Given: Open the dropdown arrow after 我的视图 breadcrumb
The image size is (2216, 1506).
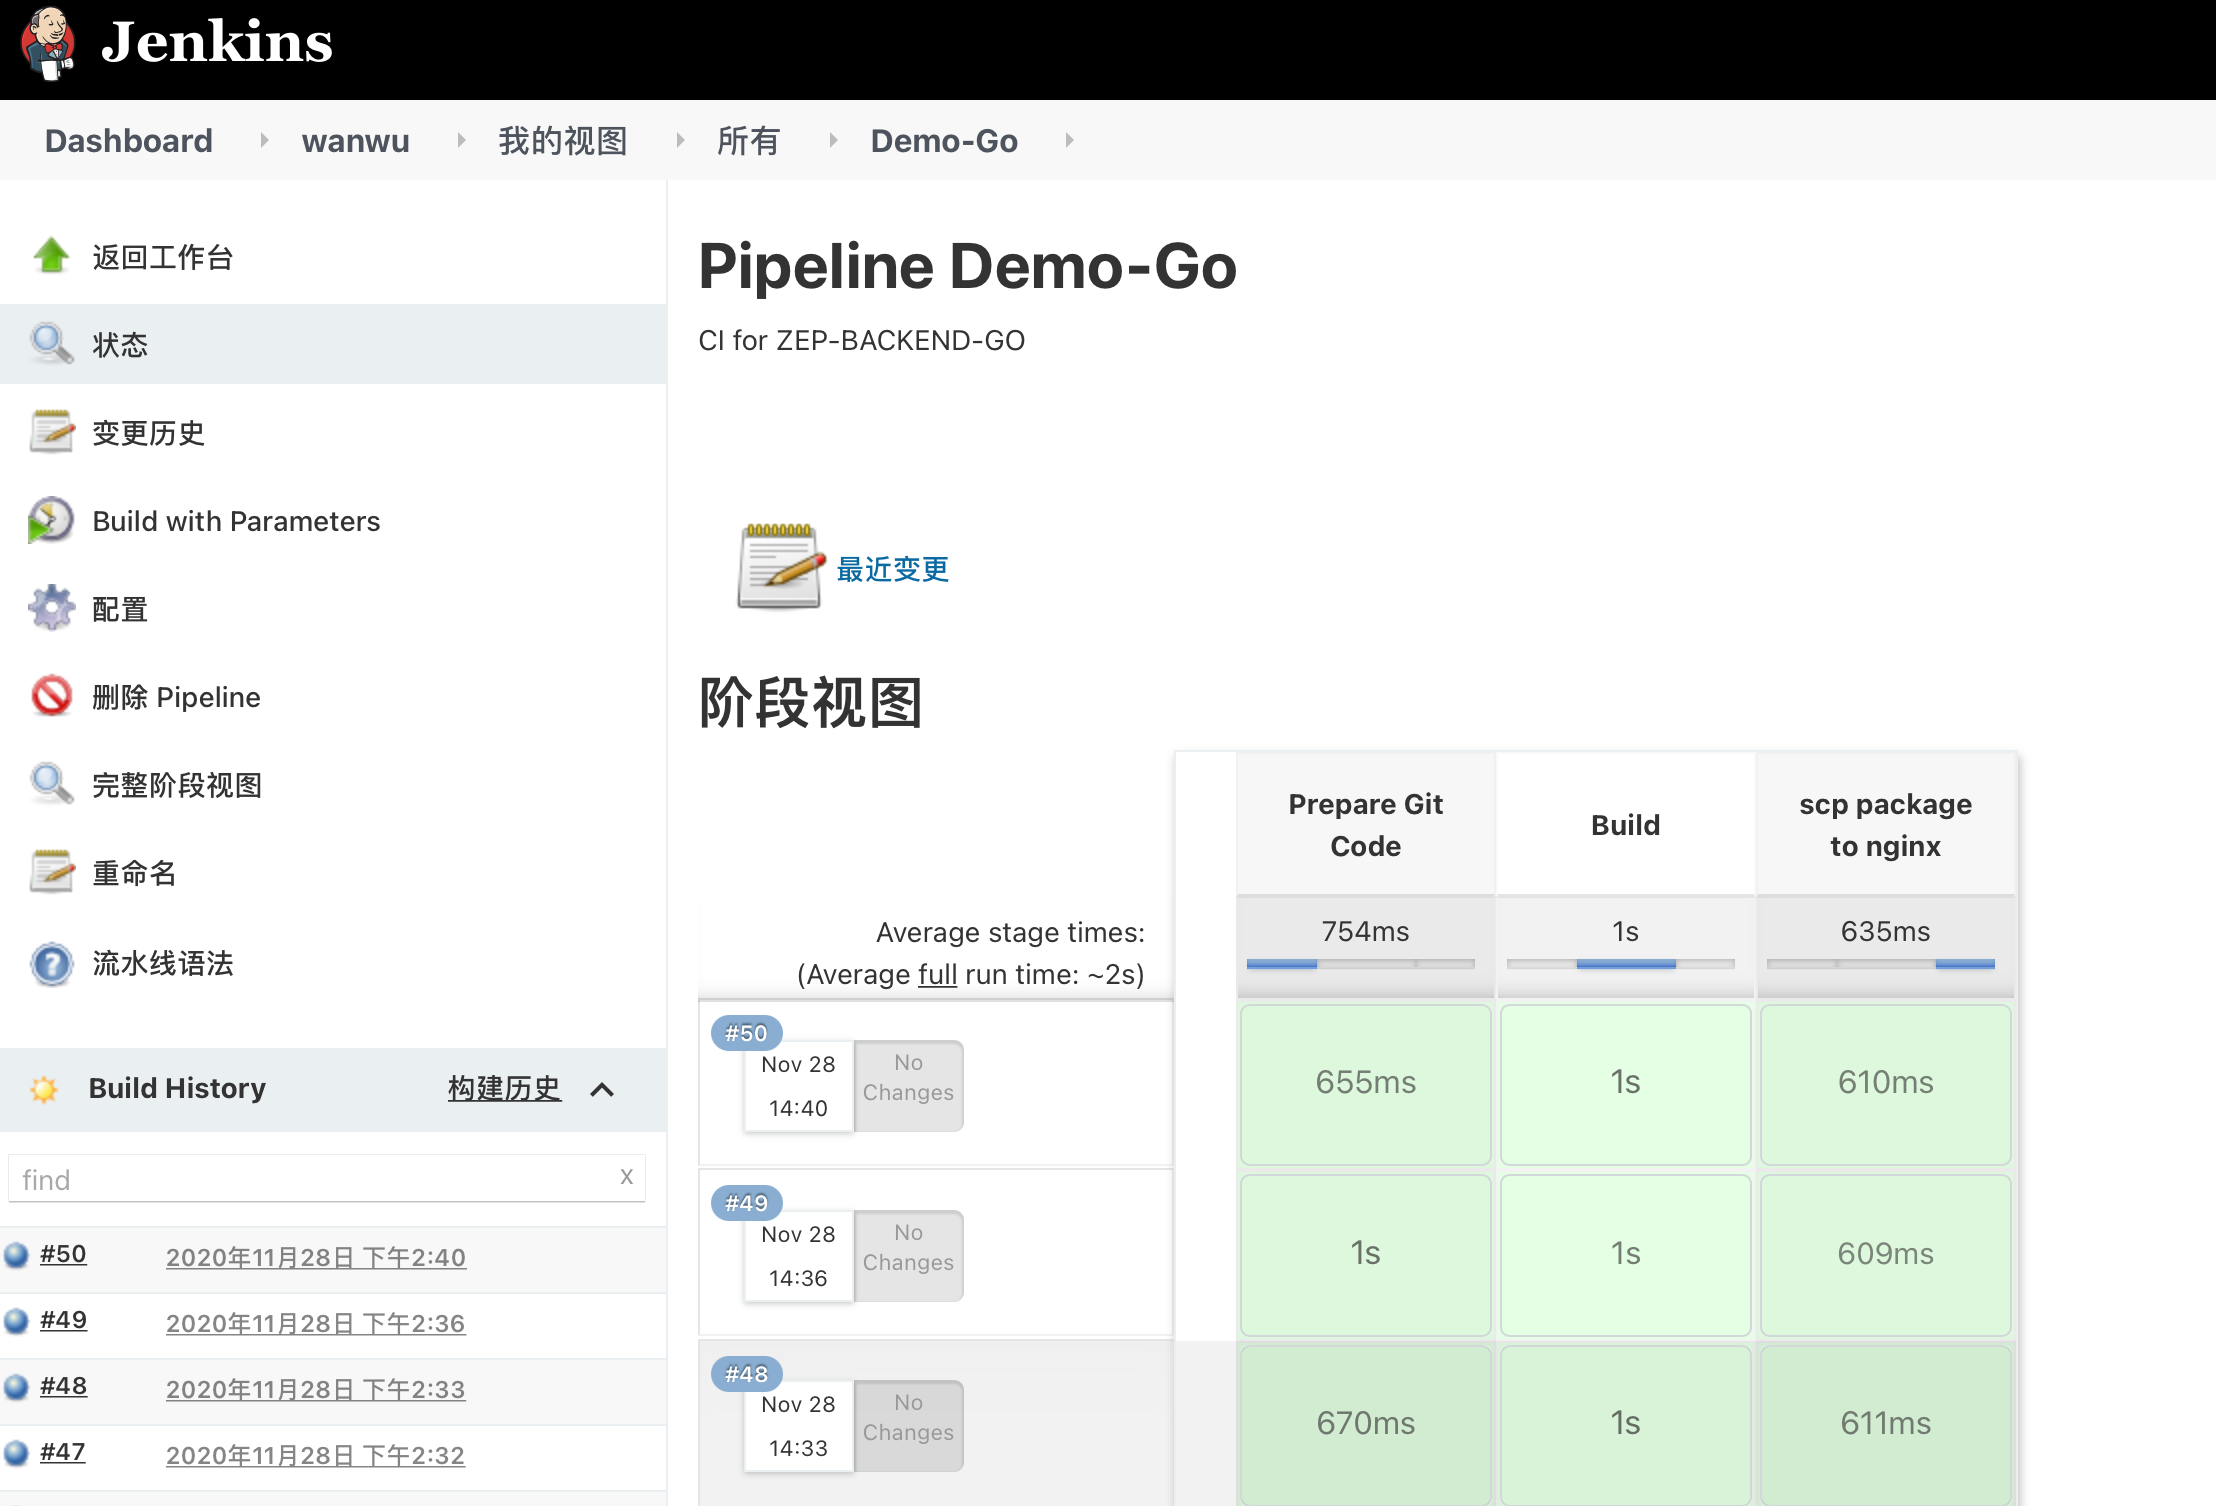Looking at the screenshot, I should pos(680,140).
